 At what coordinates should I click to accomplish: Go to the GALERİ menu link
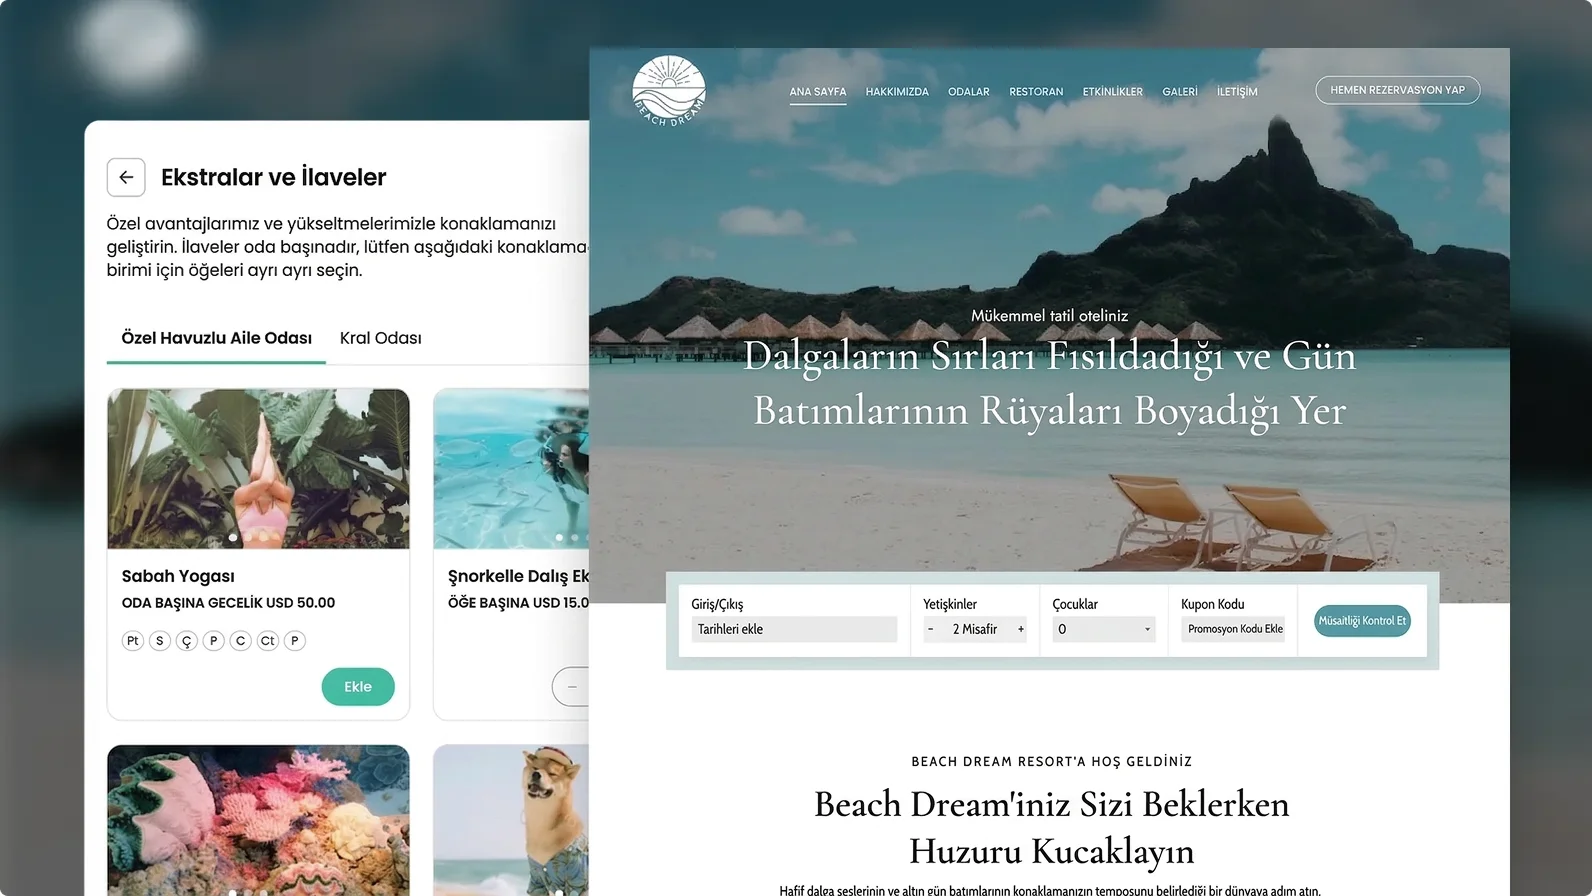tap(1179, 92)
